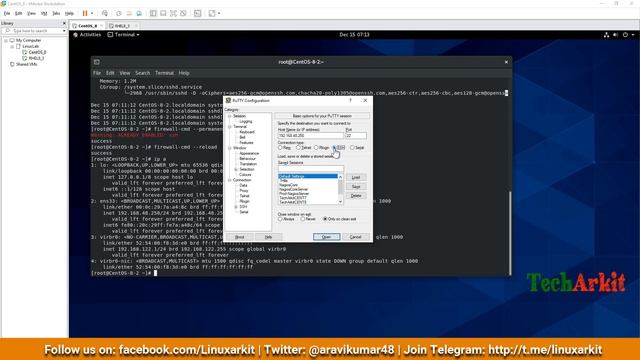The width and height of the screenshot is (640, 360).
Task: Select Colours in PuTTY category tree
Action: (245, 175)
